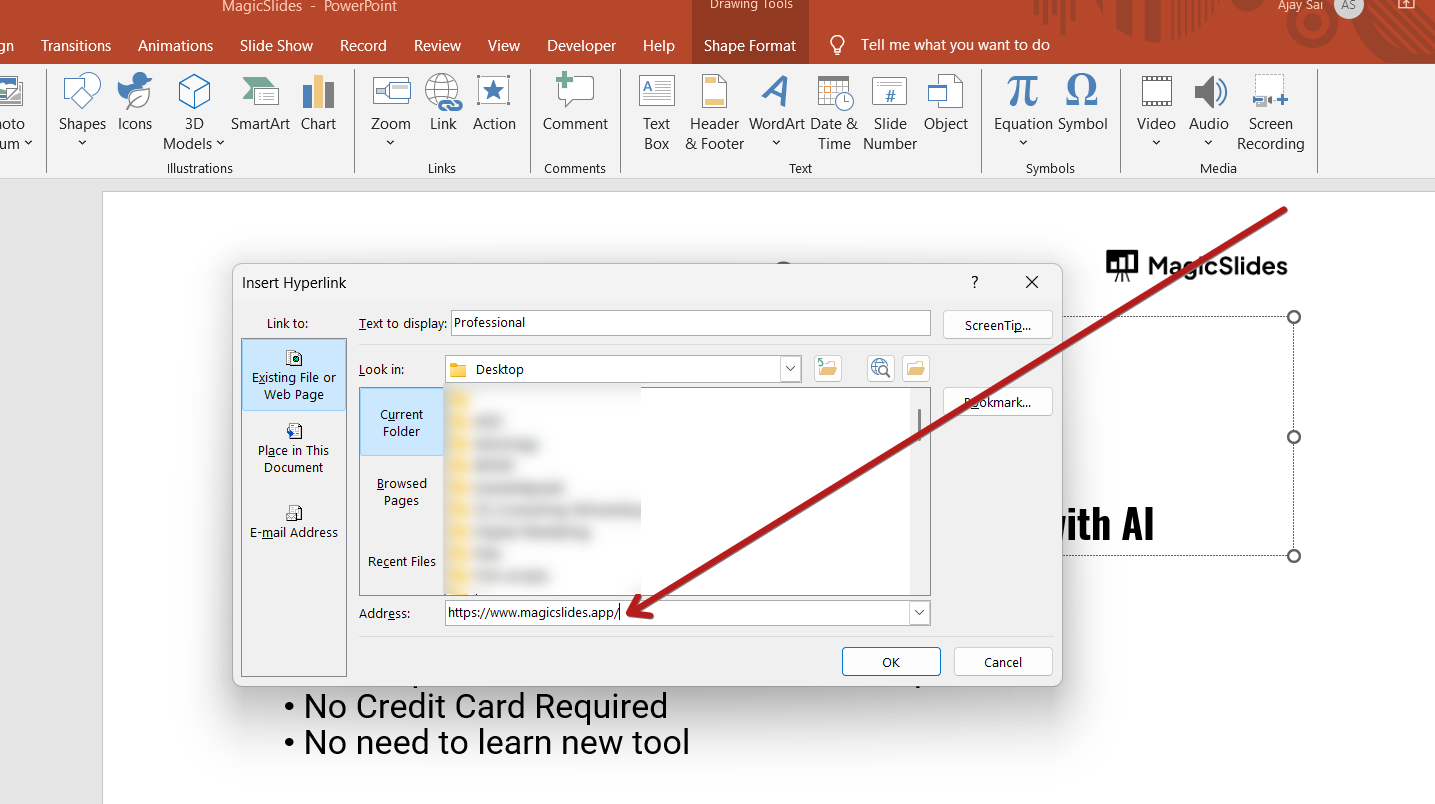1435x804 pixels.
Task: Expand the Look in Desktop dropdown
Action: click(791, 369)
